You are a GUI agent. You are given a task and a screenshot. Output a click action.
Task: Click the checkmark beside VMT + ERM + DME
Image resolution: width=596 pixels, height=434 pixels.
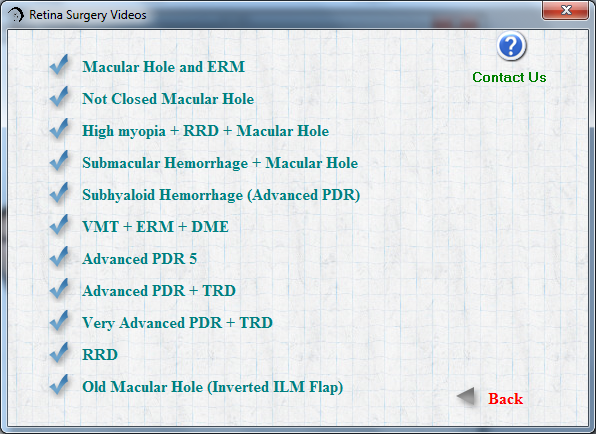[59, 225]
